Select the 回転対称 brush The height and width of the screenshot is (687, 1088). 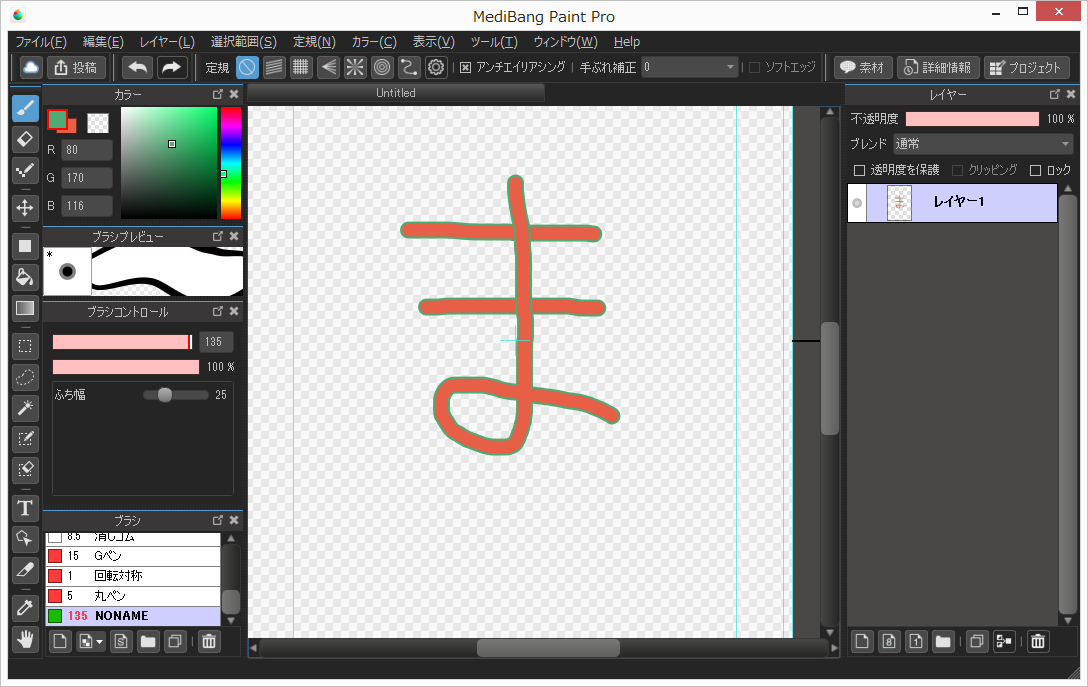point(133,576)
